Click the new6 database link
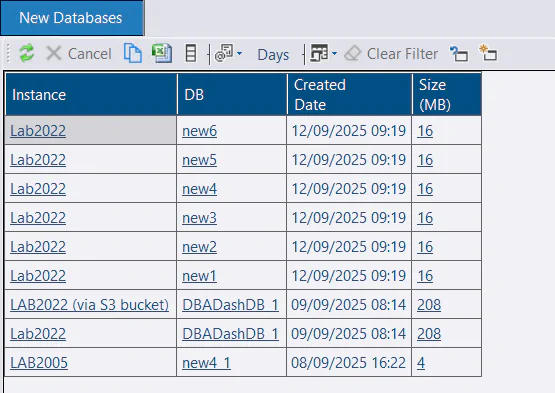This screenshot has height=393, width=555. coord(199,131)
